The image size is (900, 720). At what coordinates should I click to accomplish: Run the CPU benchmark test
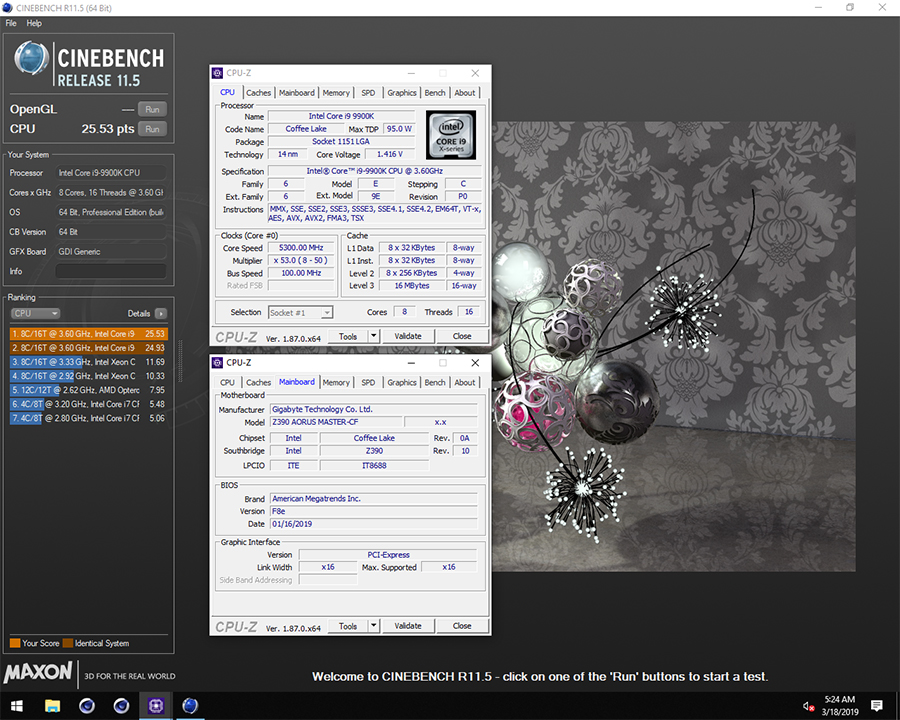click(152, 129)
